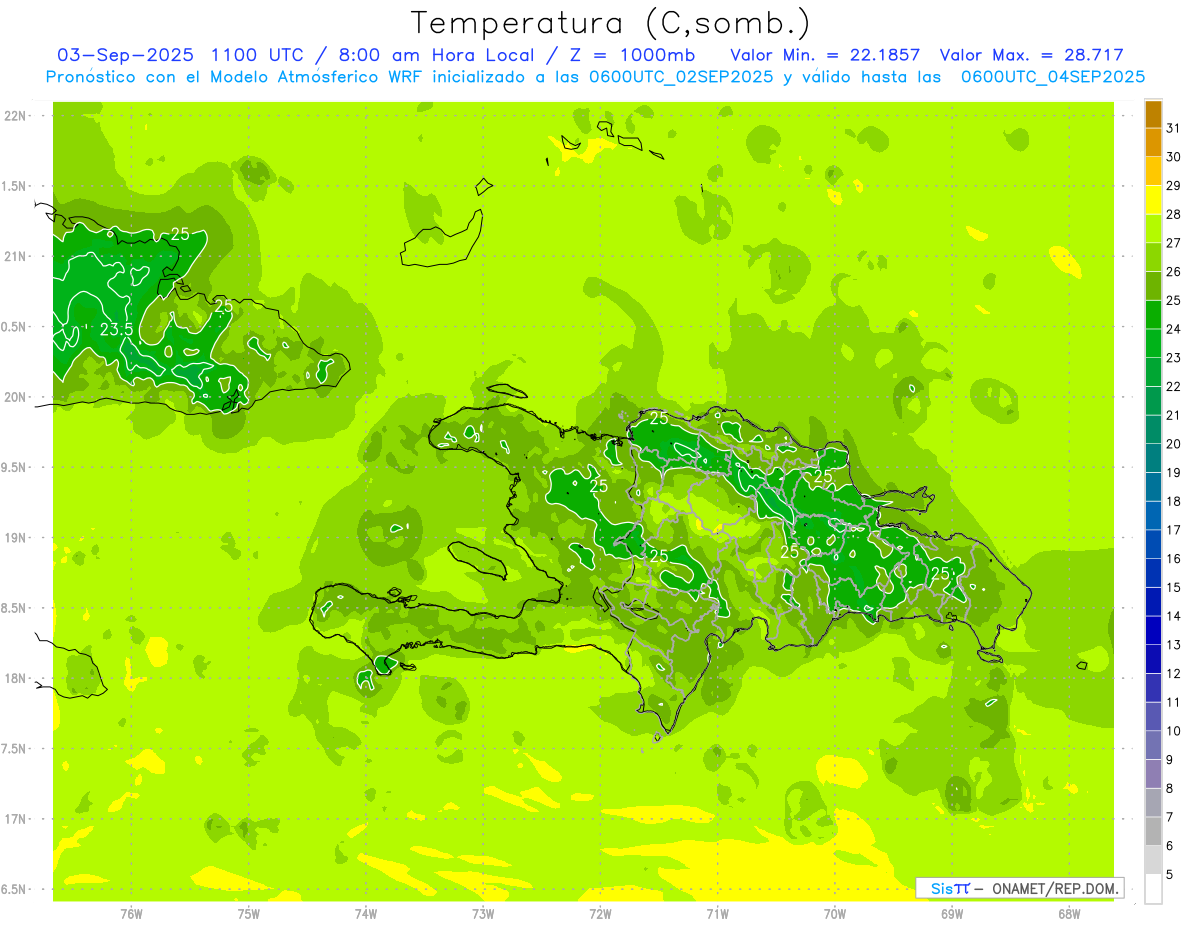
Task: Click the "73W" longitude axis label
Action: 483,913
